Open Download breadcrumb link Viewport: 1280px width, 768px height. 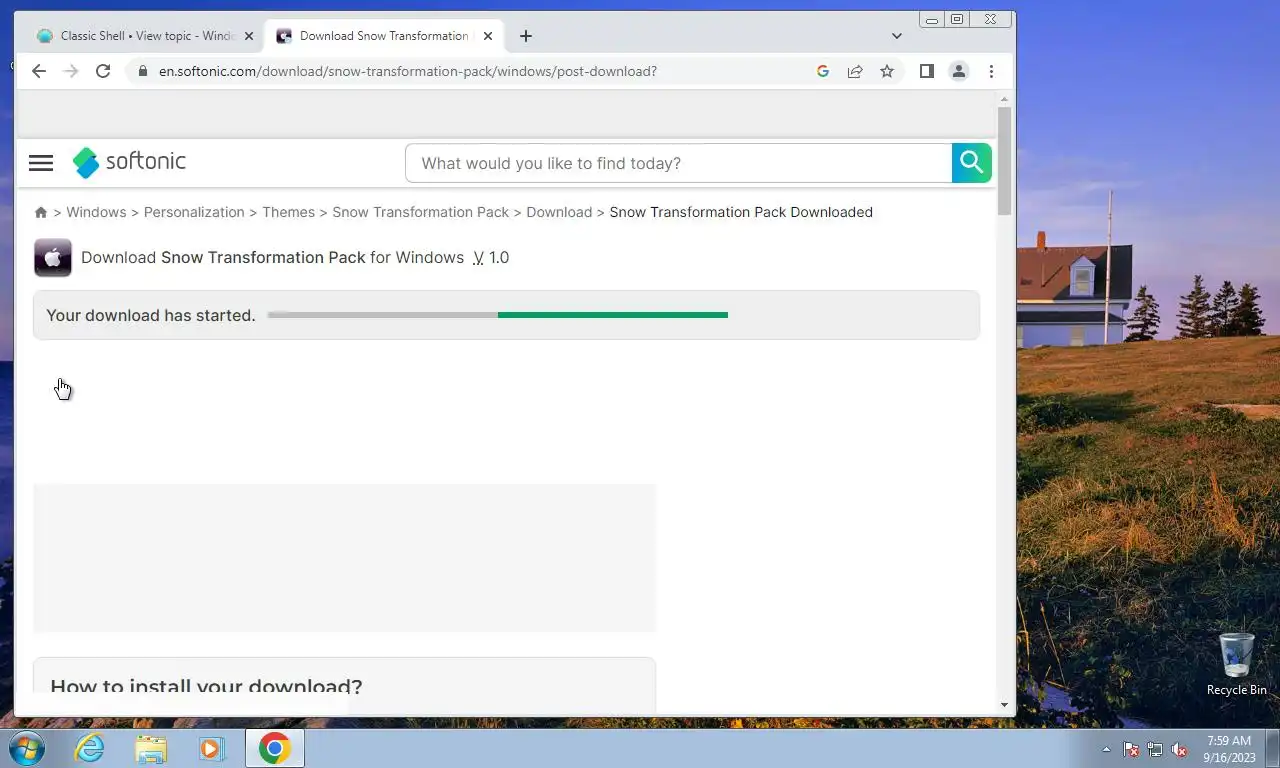[559, 212]
